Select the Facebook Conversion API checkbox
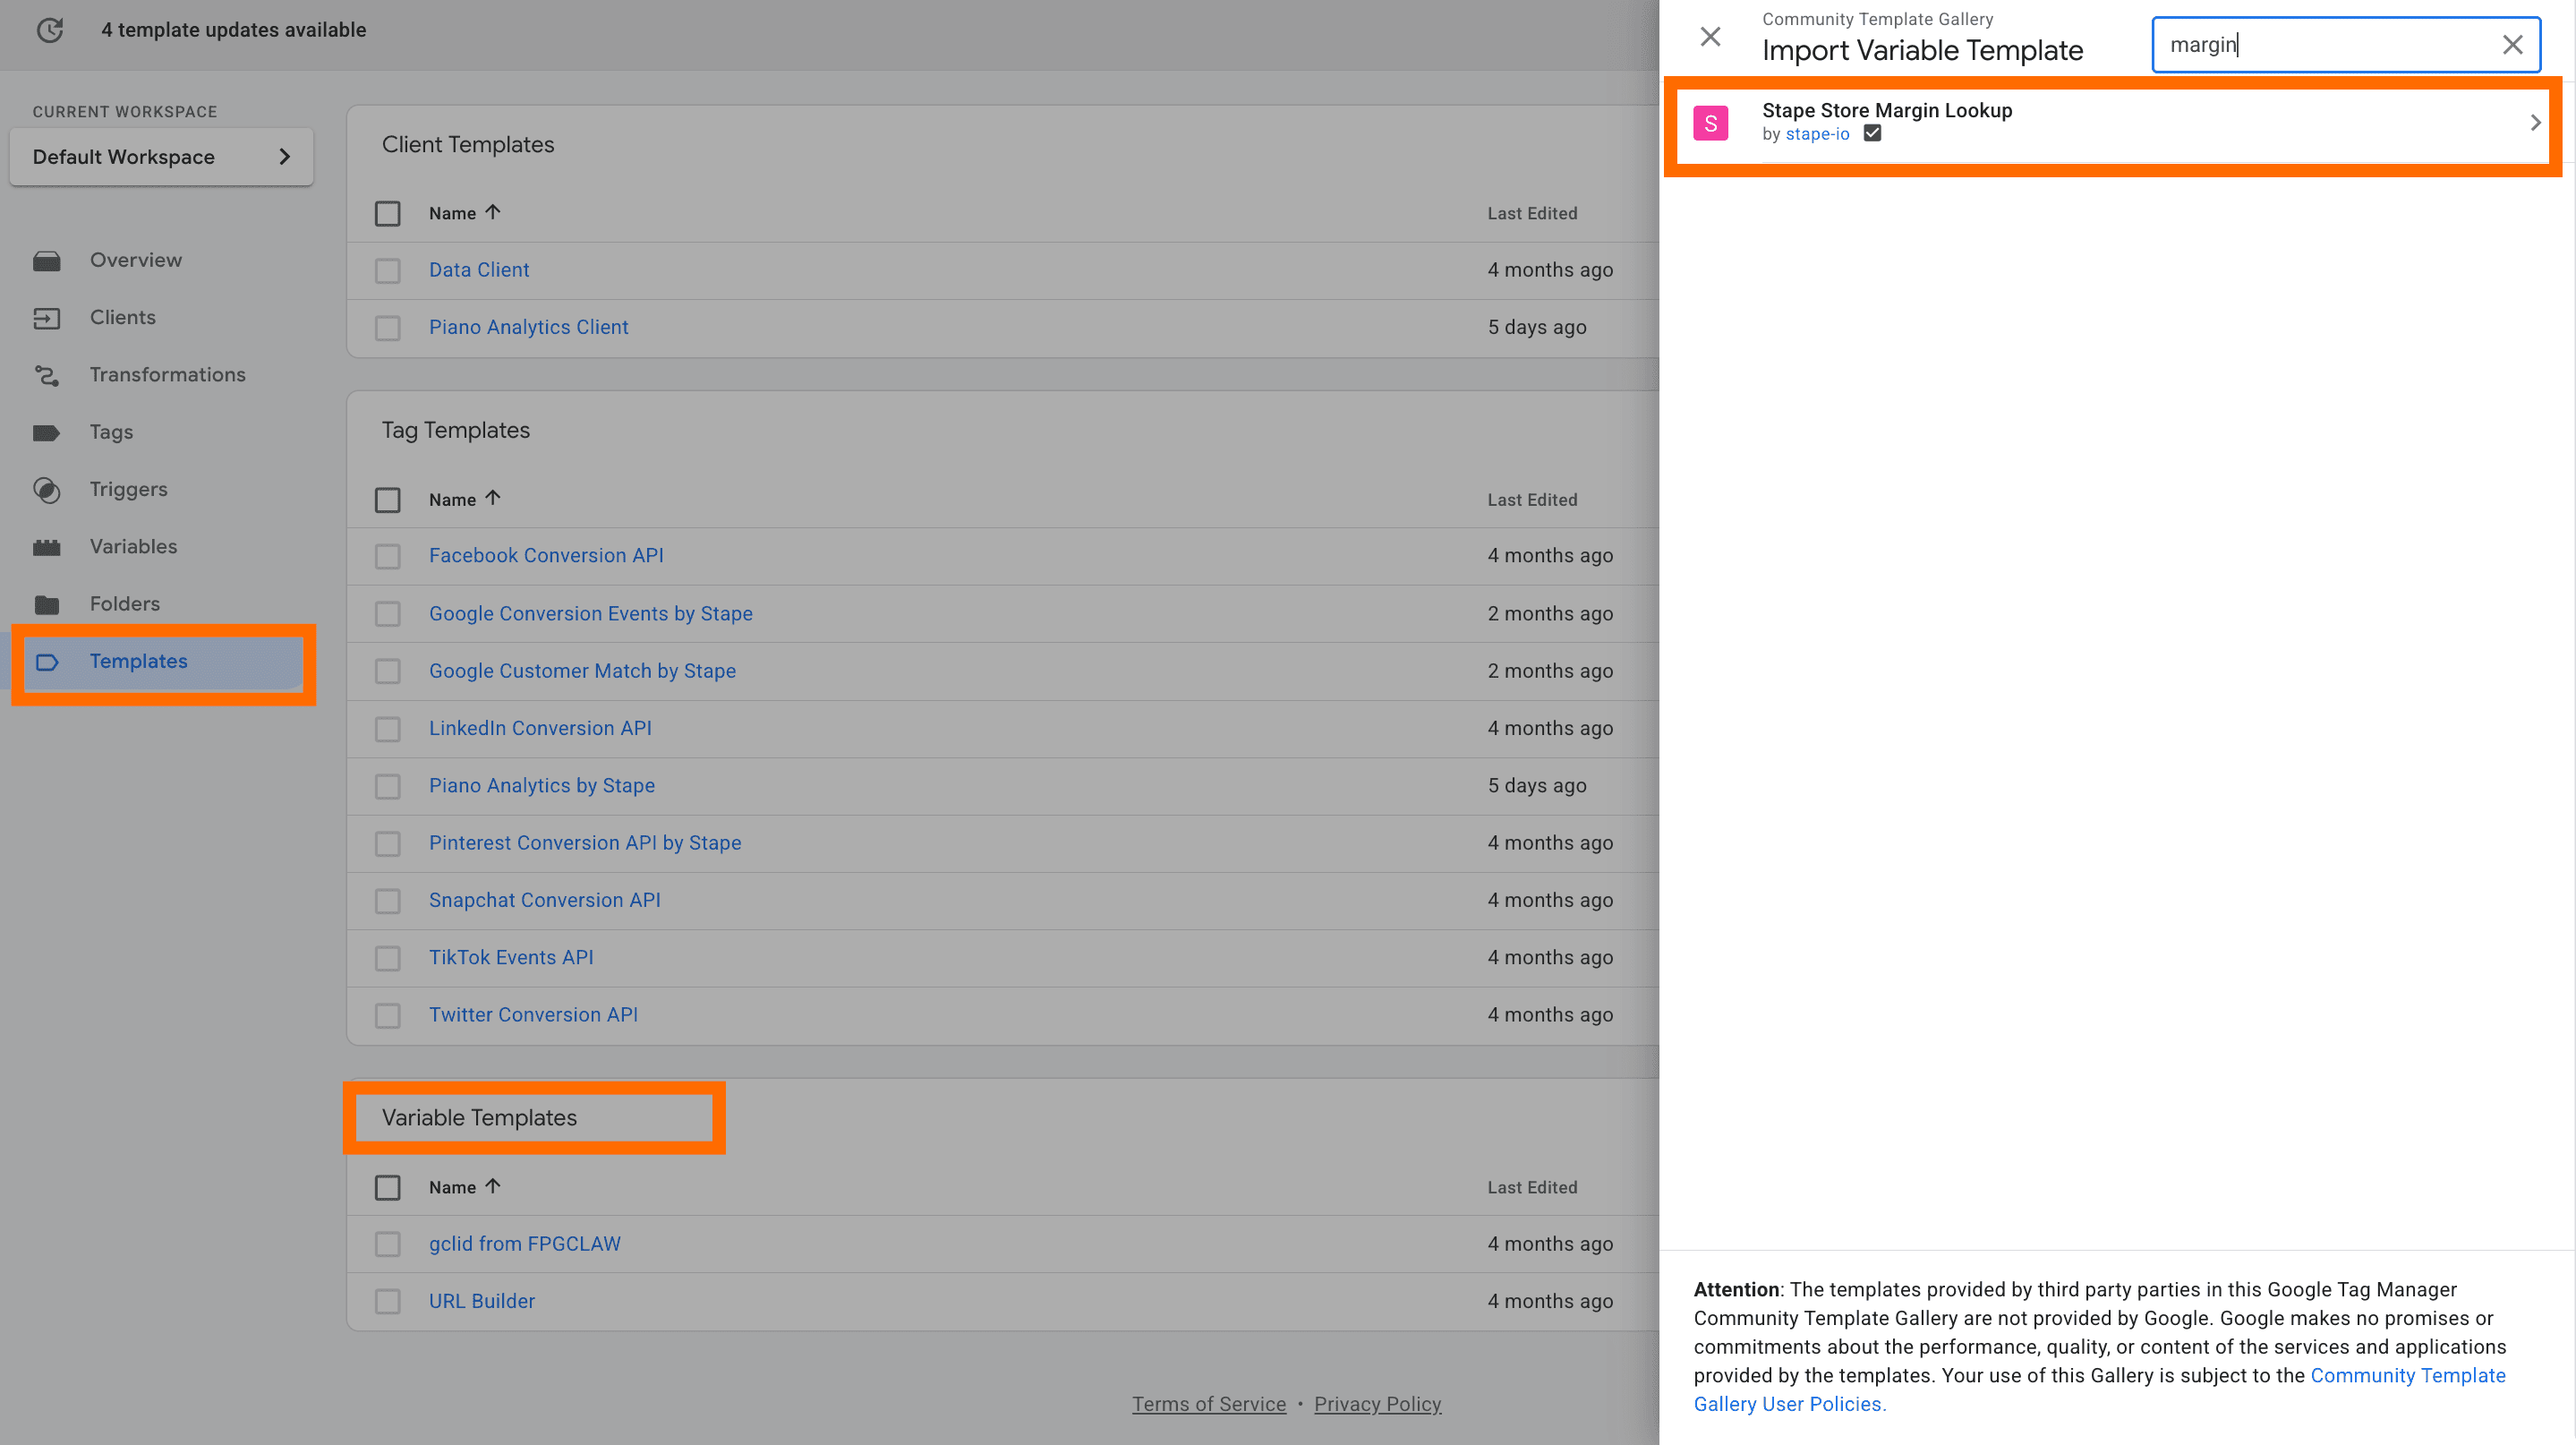The width and height of the screenshot is (2576, 1445). point(388,556)
